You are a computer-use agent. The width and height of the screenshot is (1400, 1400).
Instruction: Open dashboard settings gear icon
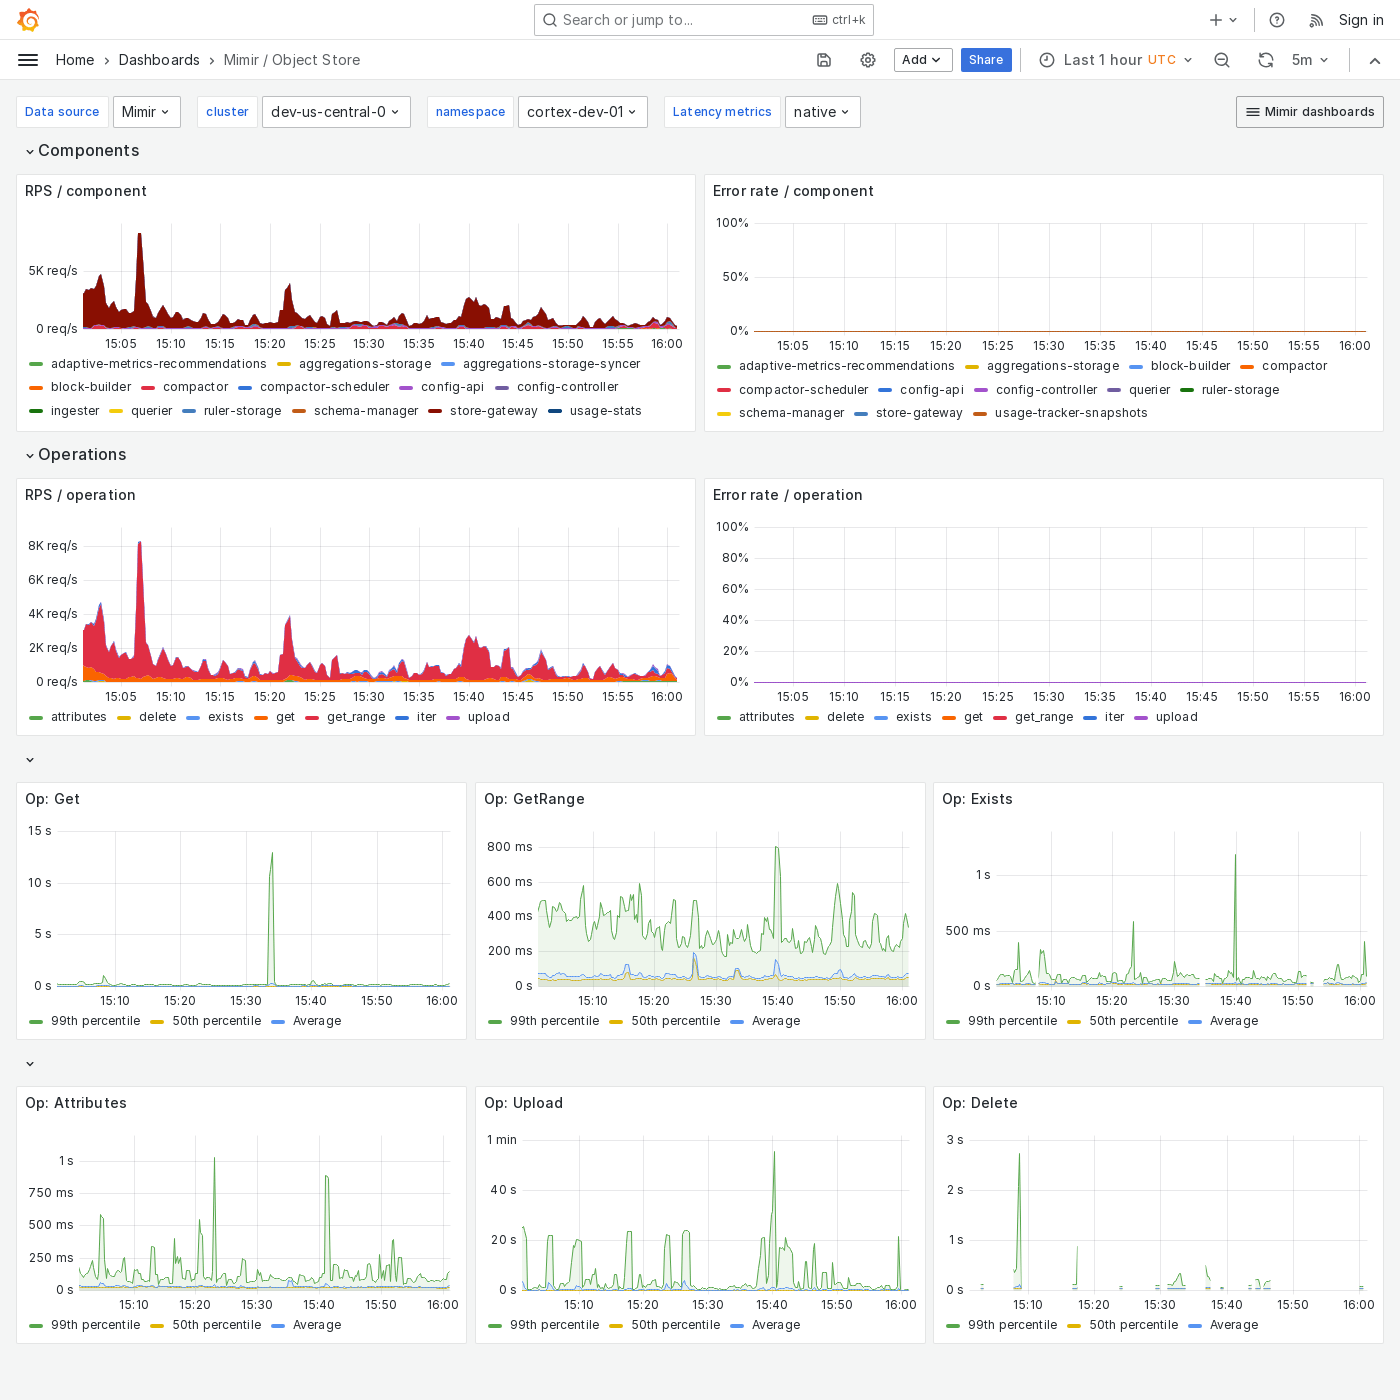(868, 60)
